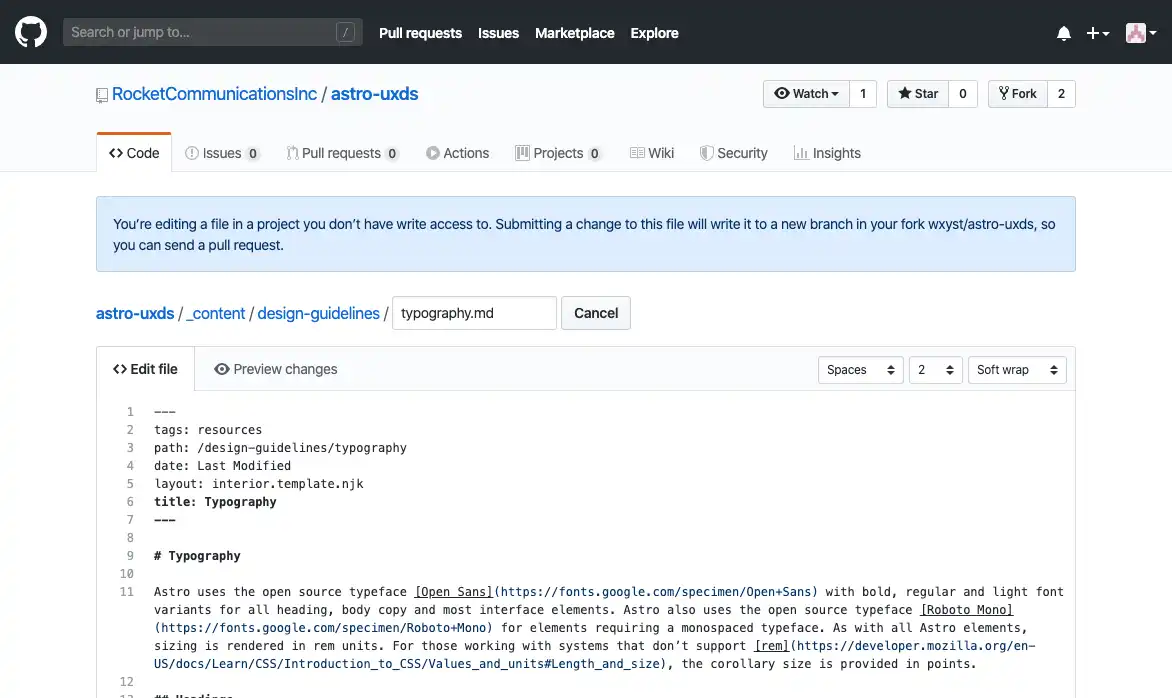1172x698 pixels.
Task: Click the Cancel button
Action: (x=595, y=313)
